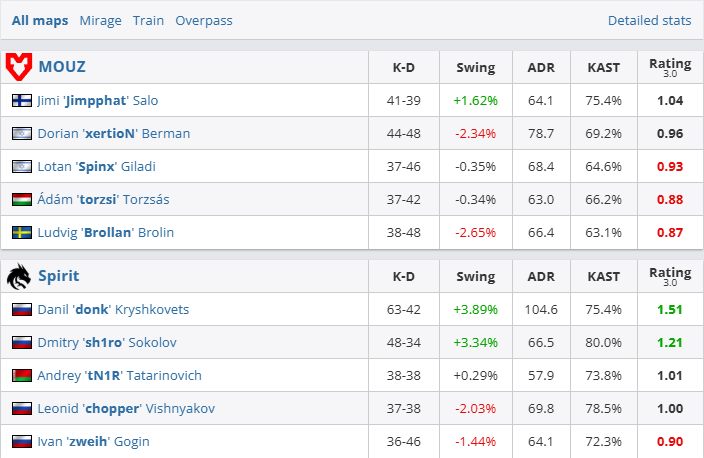704x458 pixels.
Task: Open Dmitry 'sh1ro' Sokolov player profile
Action: point(107,343)
